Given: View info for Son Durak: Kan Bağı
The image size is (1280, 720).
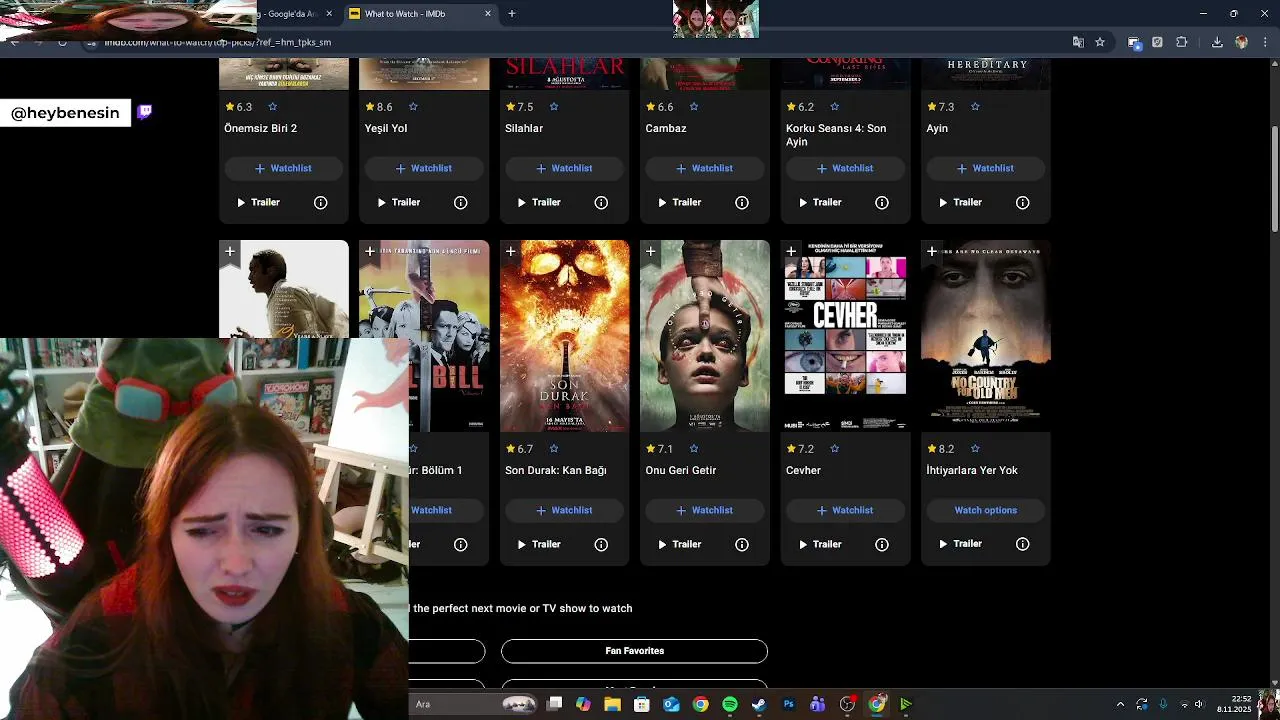Looking at the screenshot, I should pos(601,544).
